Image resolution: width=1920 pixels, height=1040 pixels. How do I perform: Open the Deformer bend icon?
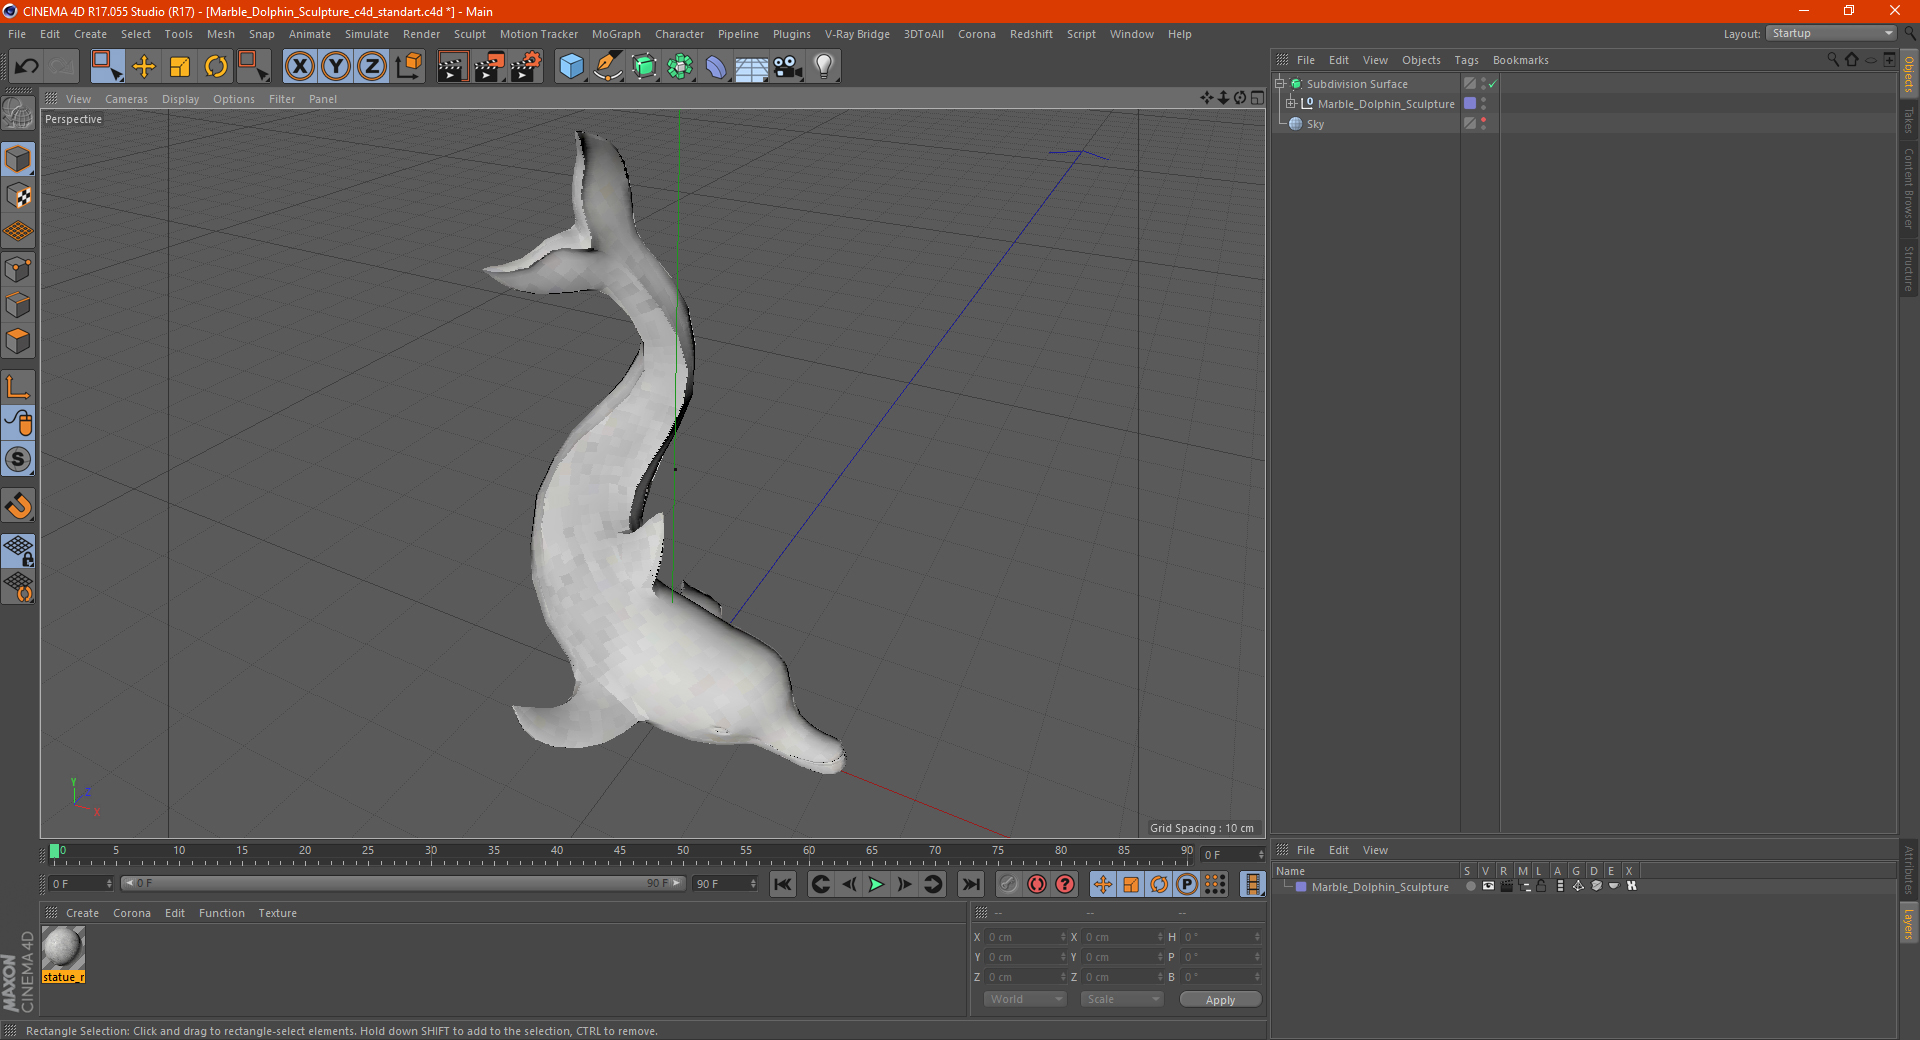pyautogui.click(x=716, y=67)
